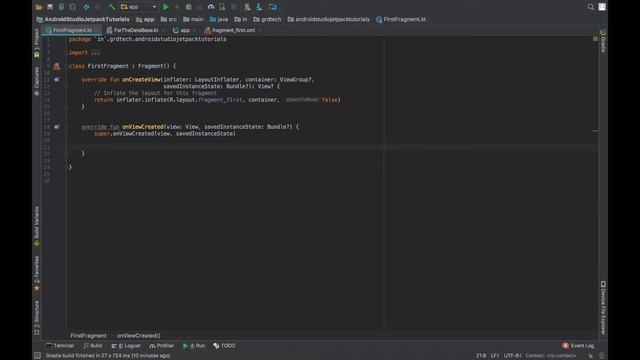Select AndroidStudioJetpackTutorials breadcrumb
The width and height of the screenshot is (640, 360).
point(83,19)
